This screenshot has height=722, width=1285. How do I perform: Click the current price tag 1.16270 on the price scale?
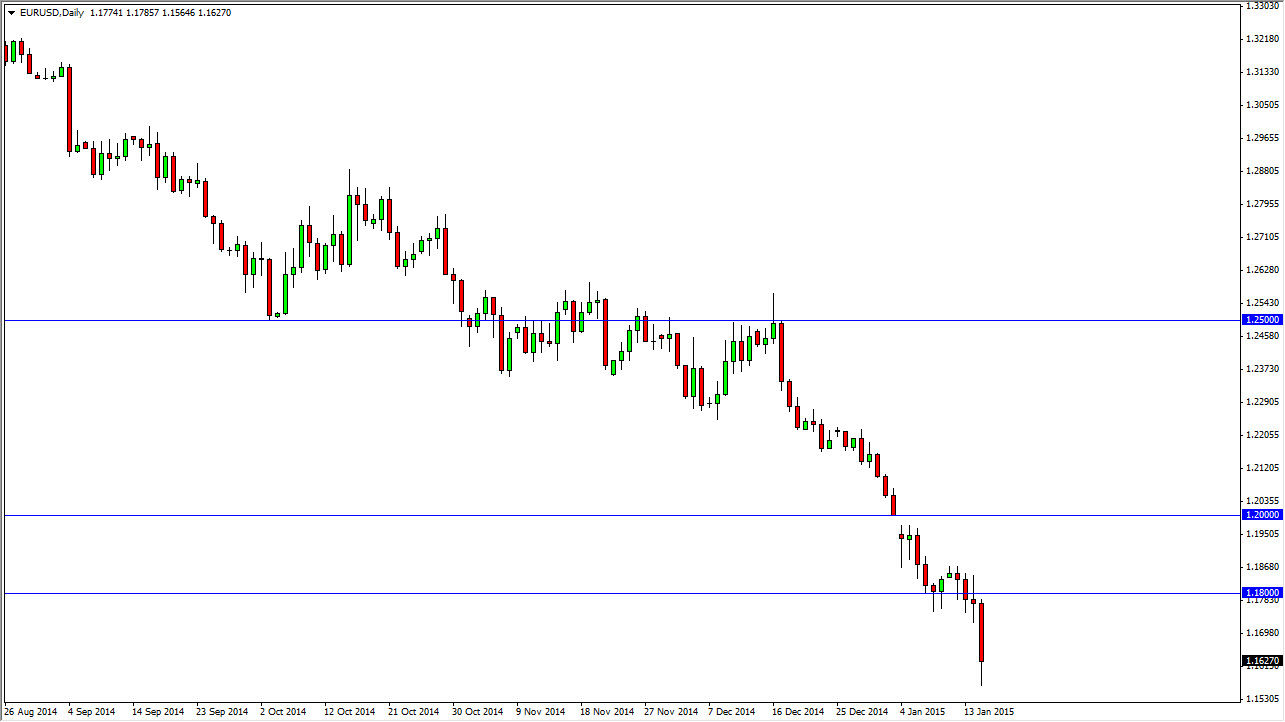pyautogui.click(x=1262, y=661)
